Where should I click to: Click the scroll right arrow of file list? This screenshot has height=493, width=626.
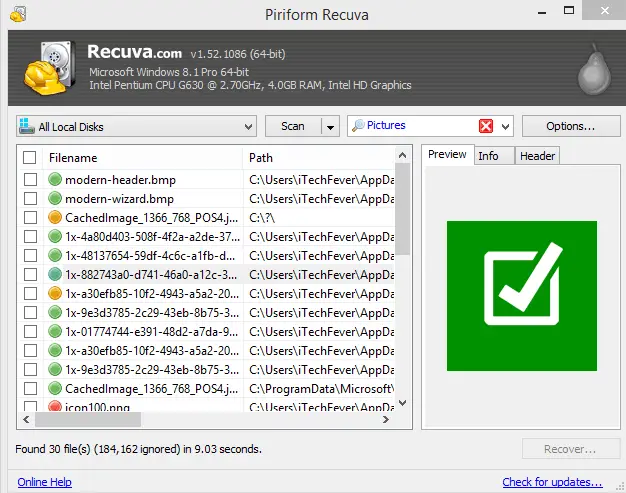(386, 419)
